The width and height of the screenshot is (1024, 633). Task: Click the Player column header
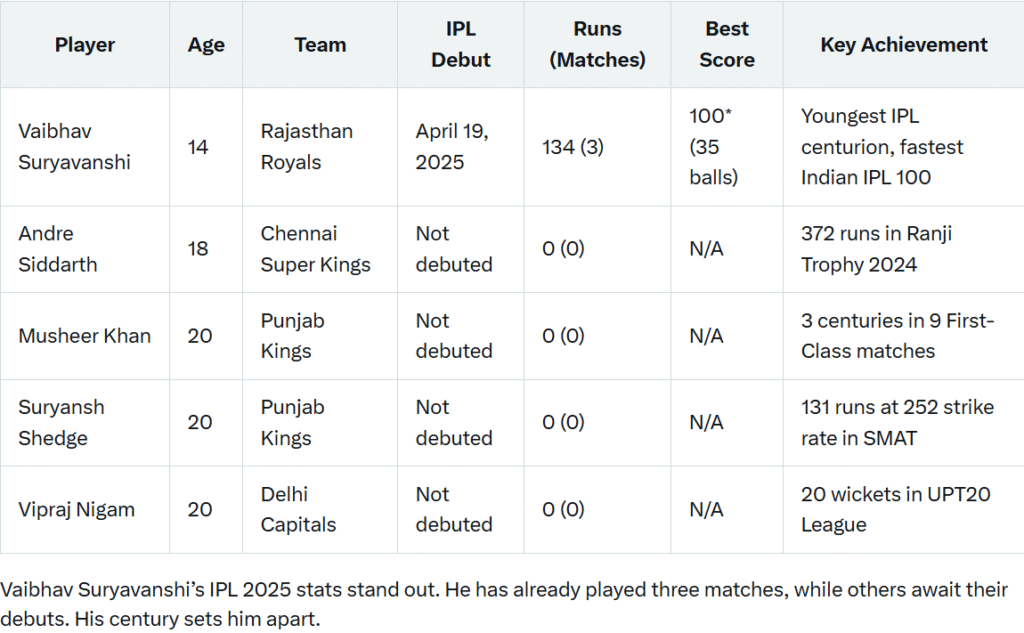84,45
